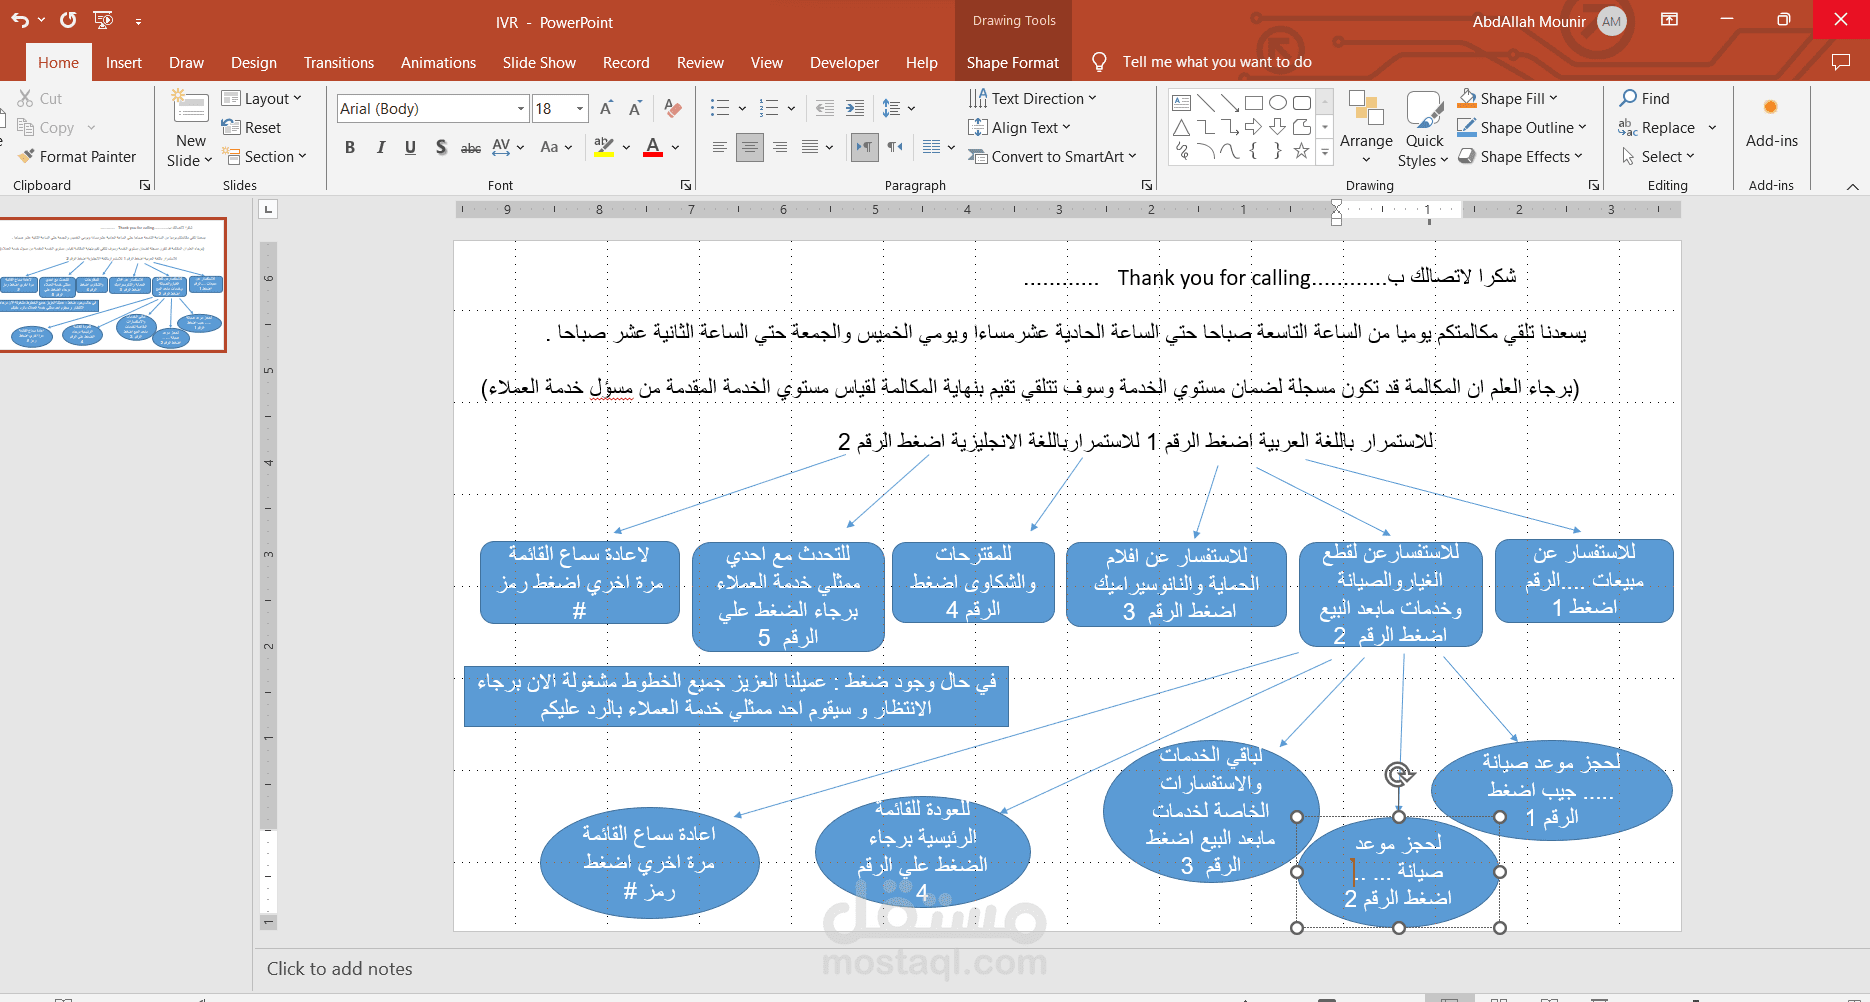Click the Repeat icon in the quick access toolbar
1870x1002 pixels.
(x=68, y=20)
